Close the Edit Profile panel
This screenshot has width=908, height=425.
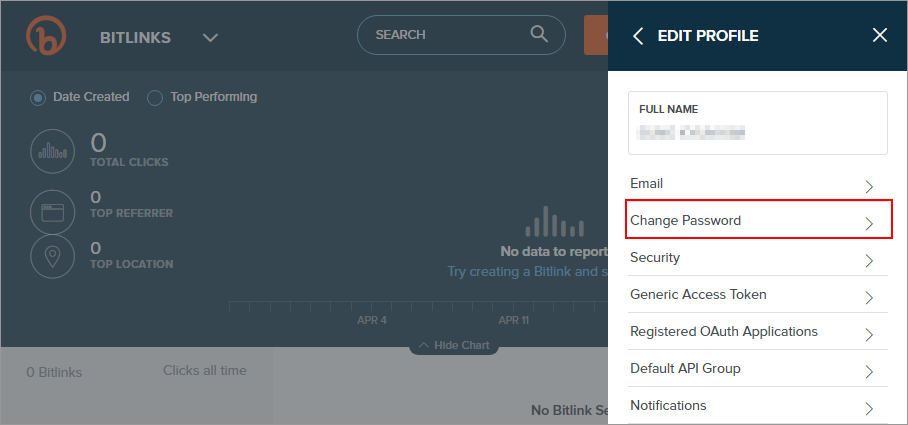[880, 35]
